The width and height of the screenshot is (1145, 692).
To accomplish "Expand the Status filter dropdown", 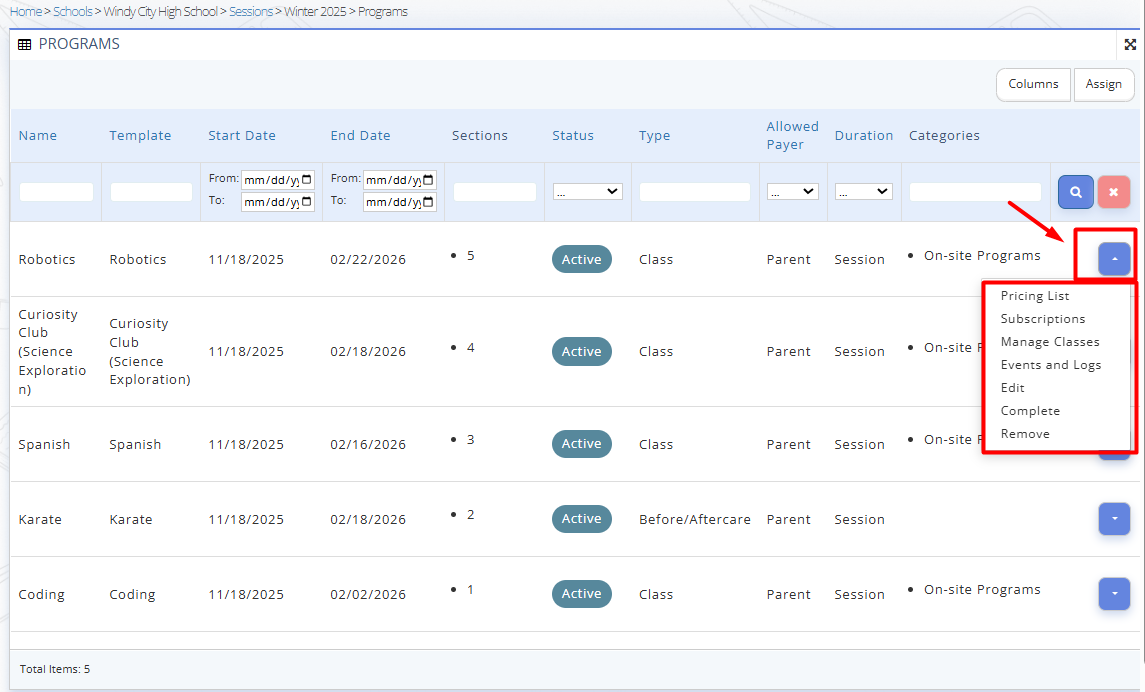I will click(587, 192).
